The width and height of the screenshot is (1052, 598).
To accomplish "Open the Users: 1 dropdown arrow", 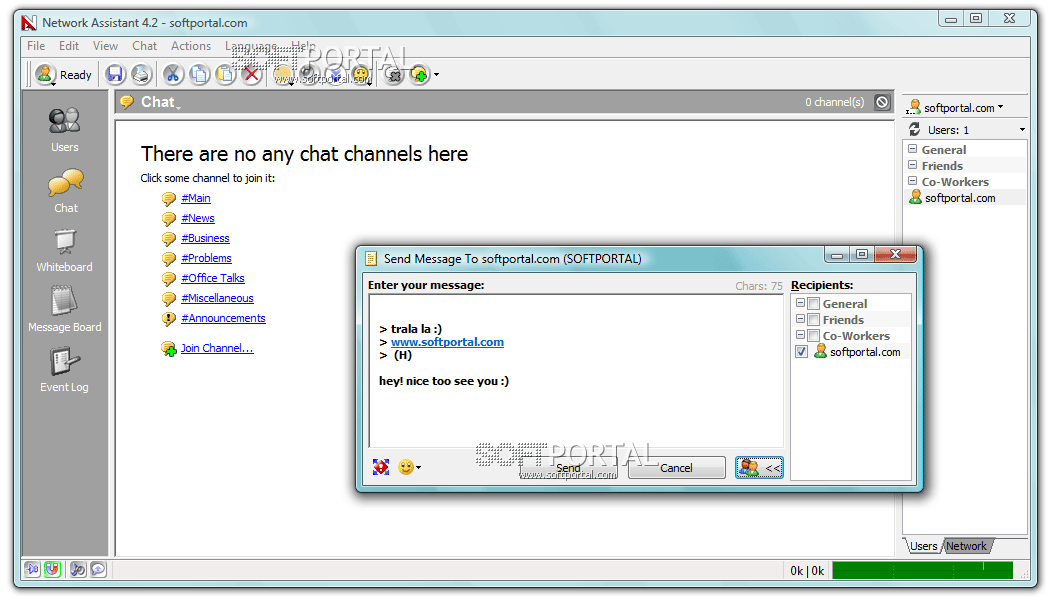I will click(1022, 130).
